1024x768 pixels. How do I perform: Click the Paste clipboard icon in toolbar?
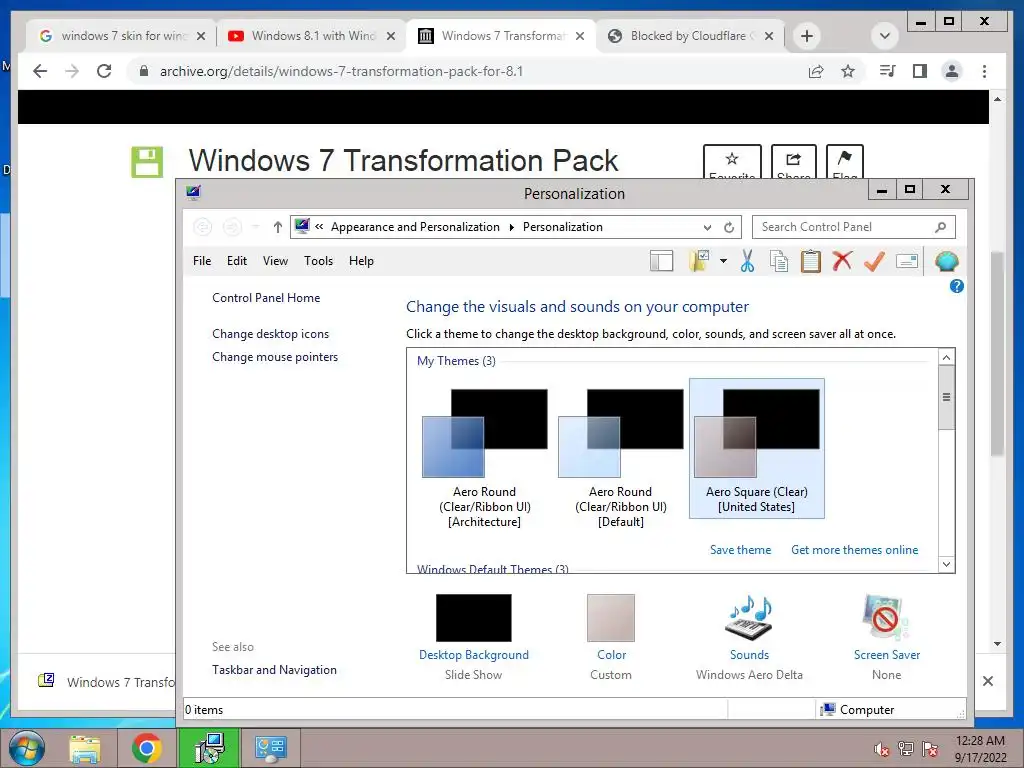point(810,261)
